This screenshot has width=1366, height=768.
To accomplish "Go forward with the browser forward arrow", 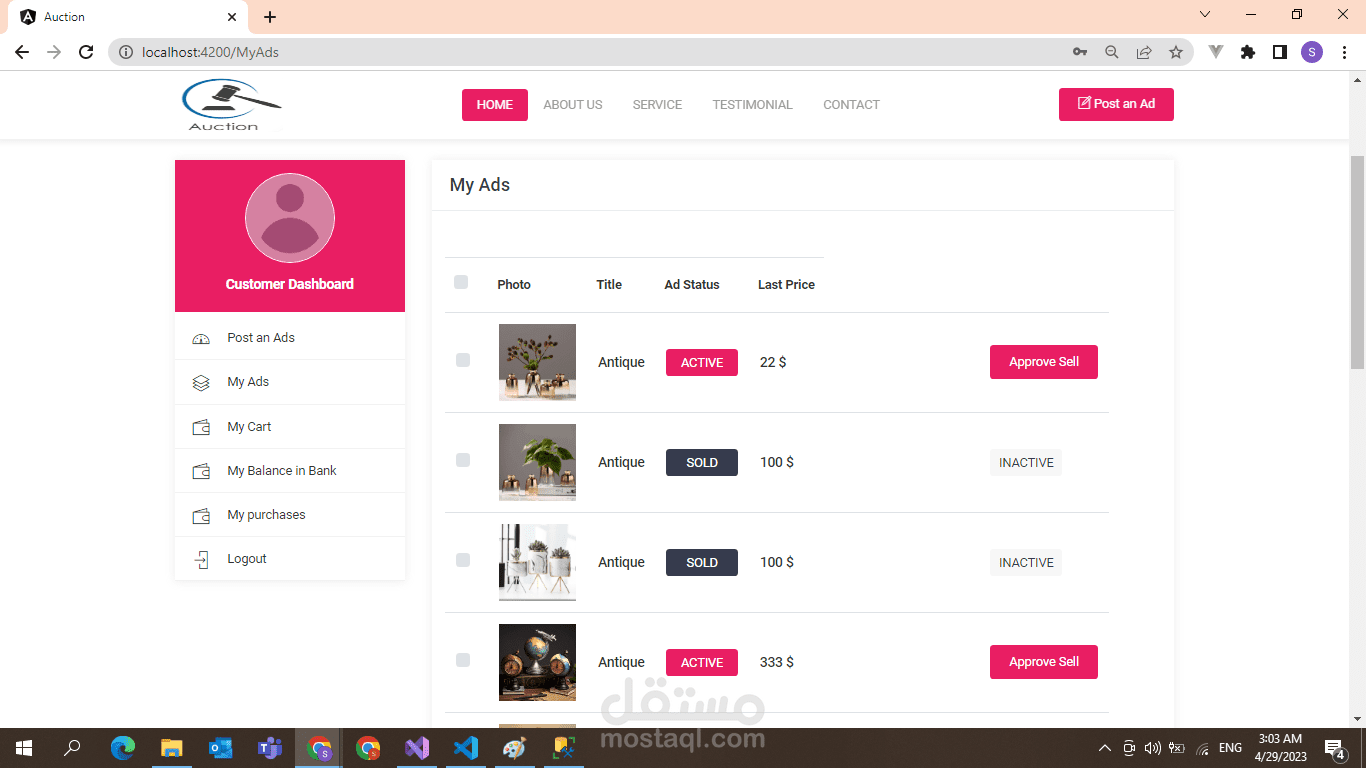I will [x=54, y=52].
